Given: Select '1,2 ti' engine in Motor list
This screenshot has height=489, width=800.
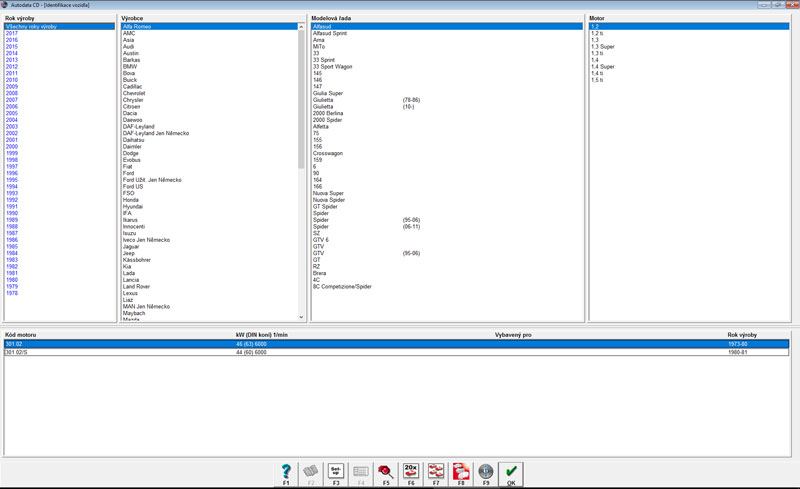Looking at the screenshot, I should [x=596, y=33].
